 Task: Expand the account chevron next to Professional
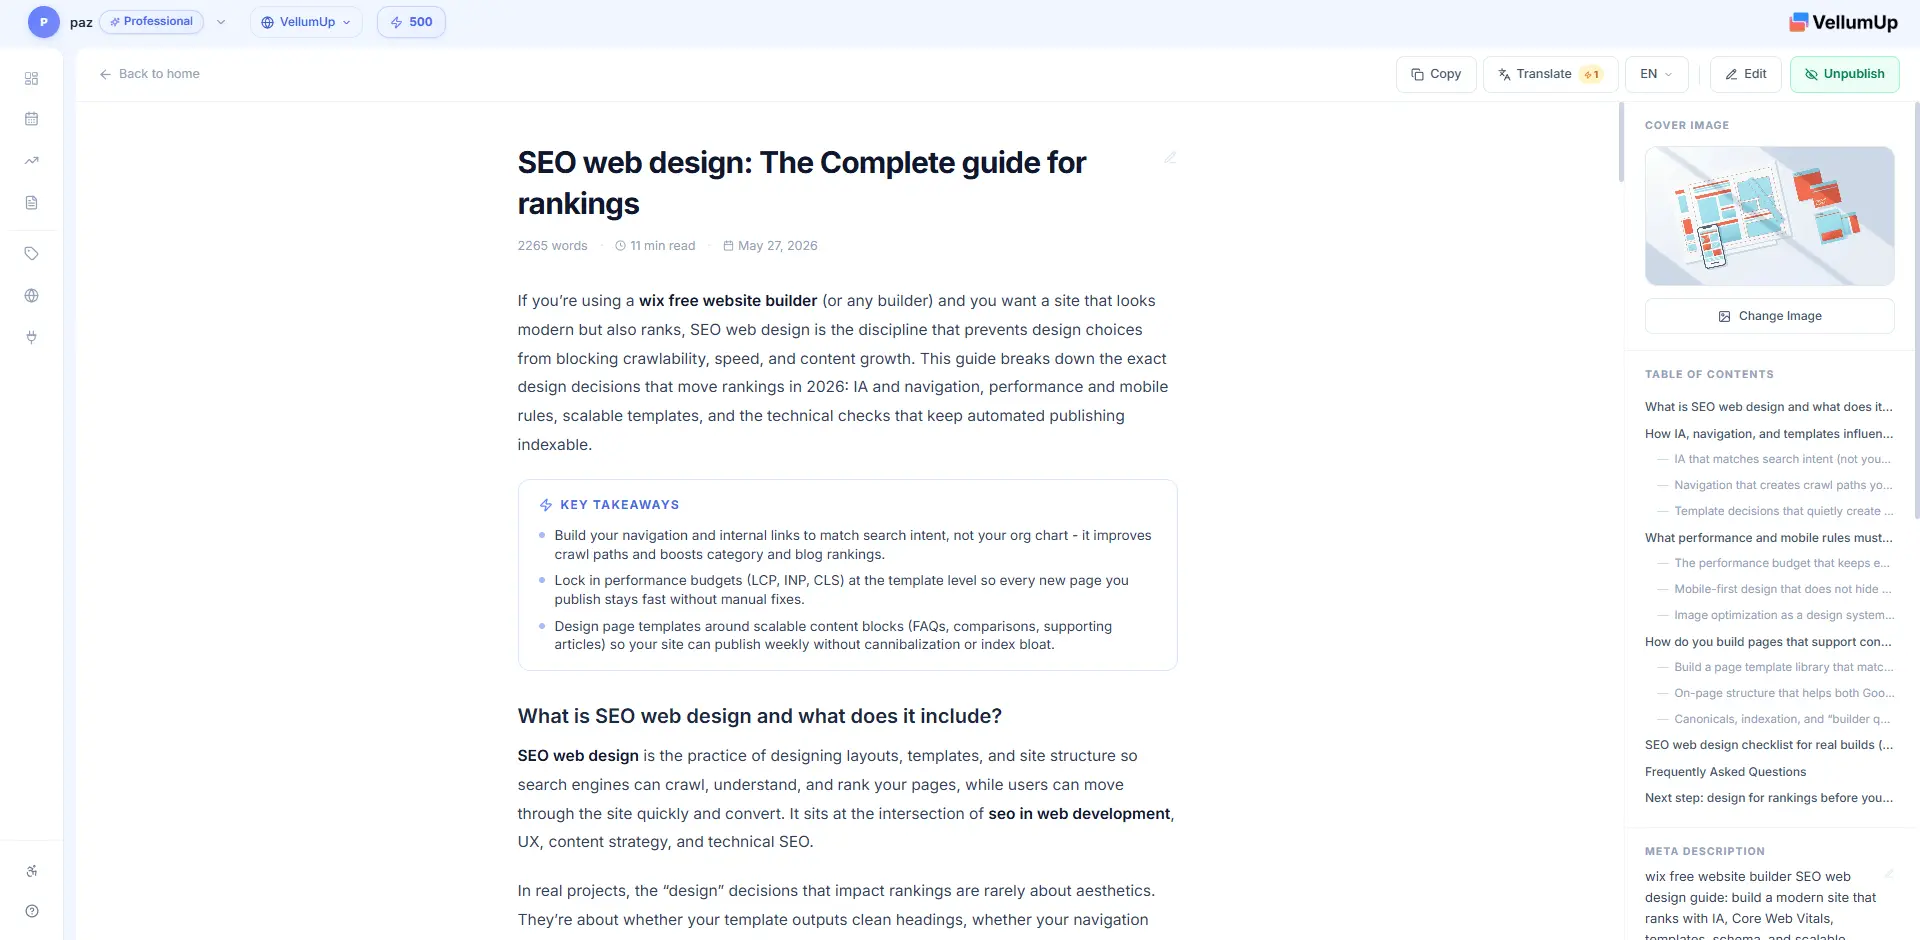221,22
